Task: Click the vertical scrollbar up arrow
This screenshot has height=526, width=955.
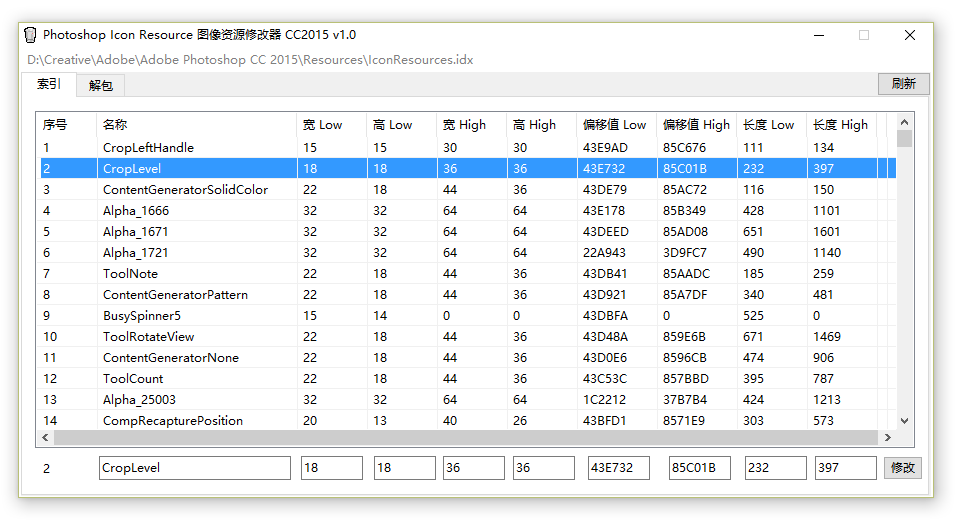Action: 904,122
